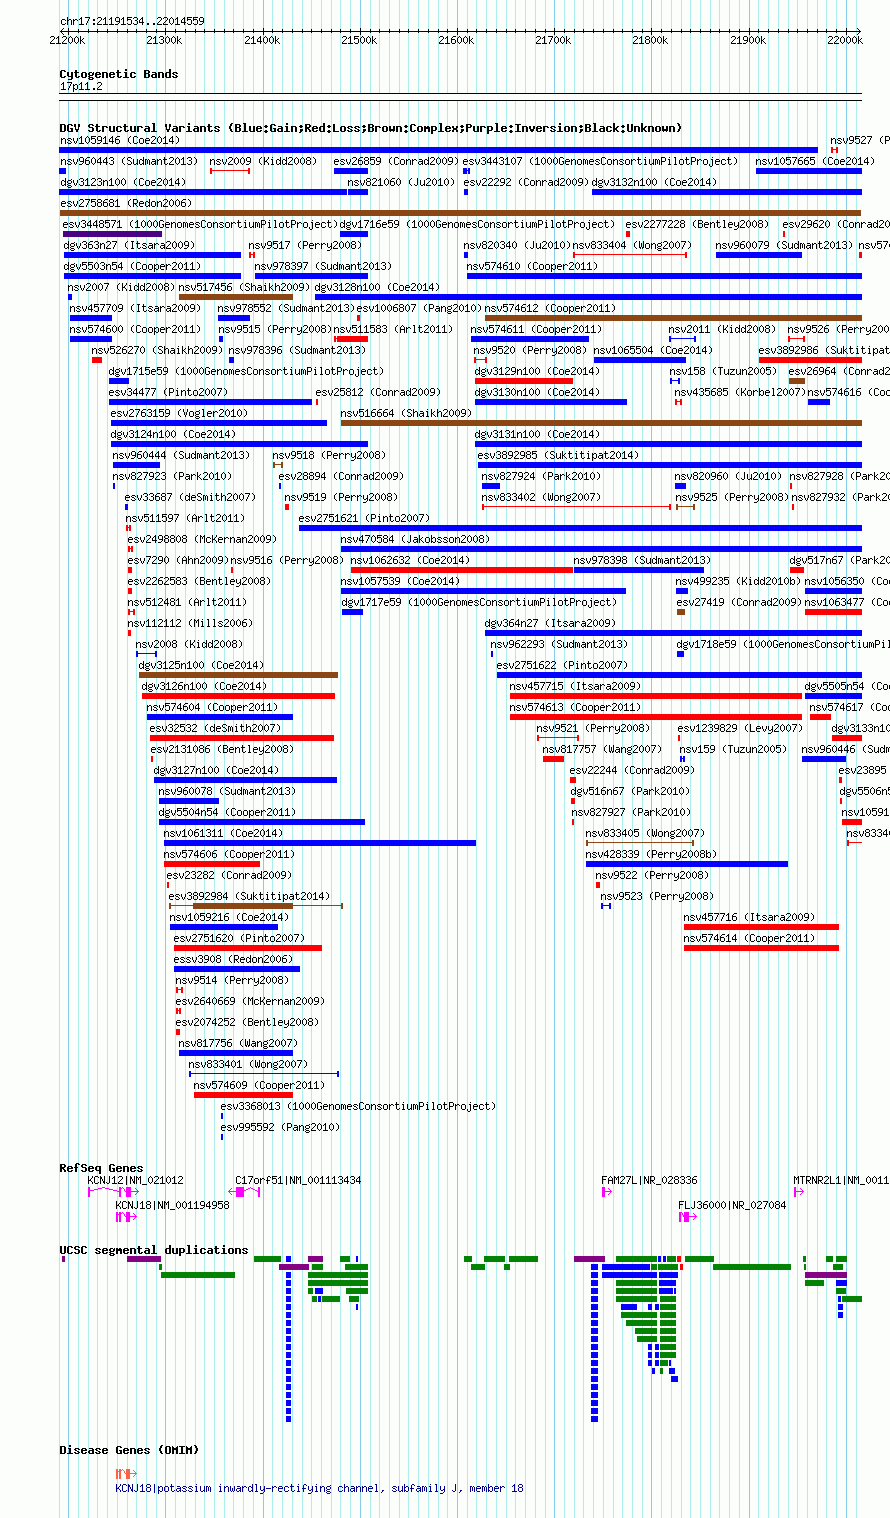Click the esv995592 (Pang2010) variant label
Screen dimensions: 890x1518
[x=280, y=1127]
